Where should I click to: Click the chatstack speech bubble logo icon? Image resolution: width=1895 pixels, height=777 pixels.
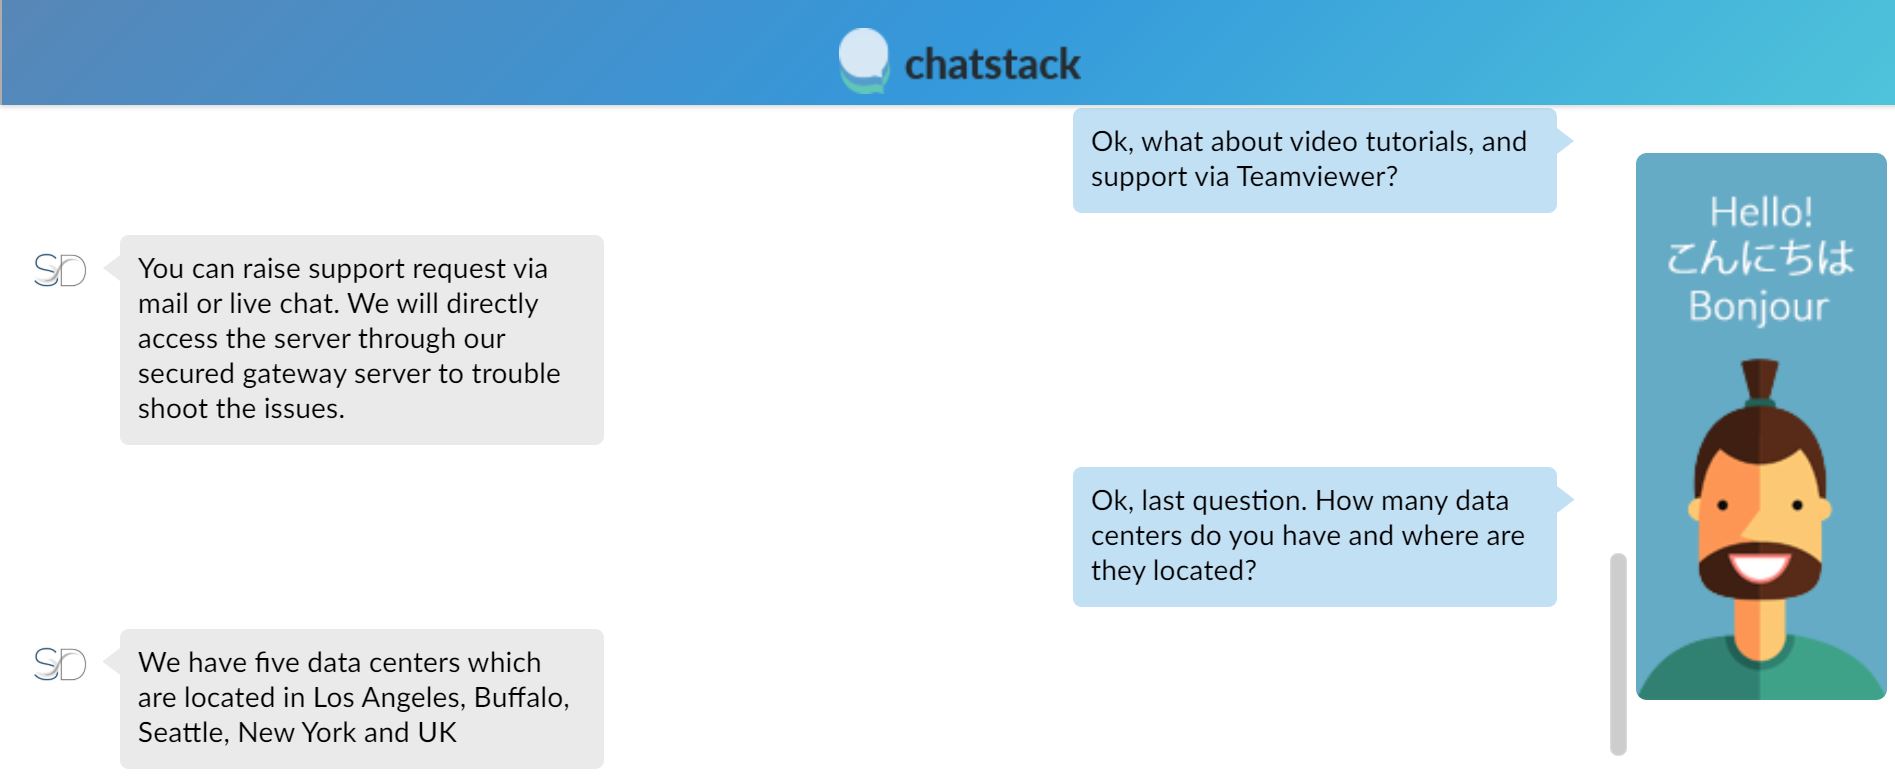pyautogui.click(x=864, y=61)
